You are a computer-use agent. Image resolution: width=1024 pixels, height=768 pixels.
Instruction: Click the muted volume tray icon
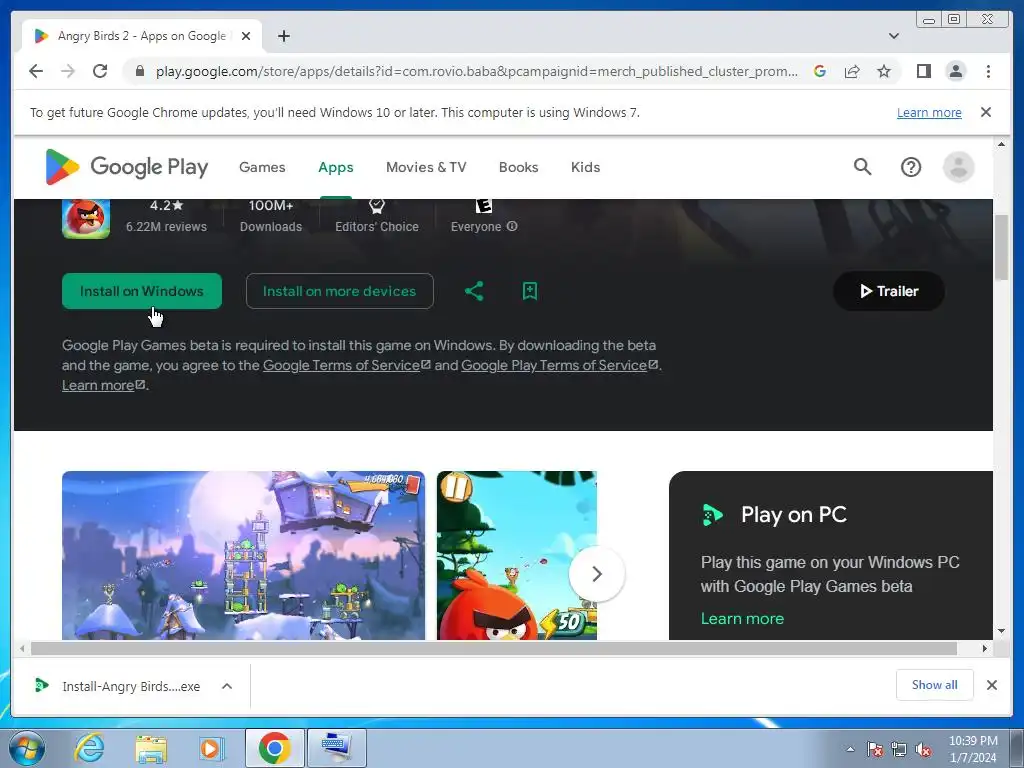pyautogui.click(x=923, y=749)
